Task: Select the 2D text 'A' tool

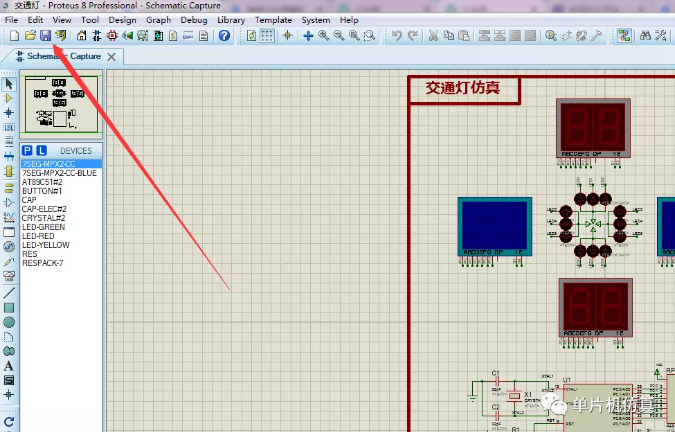Action: pyautogui.click(x=9, y=366)
